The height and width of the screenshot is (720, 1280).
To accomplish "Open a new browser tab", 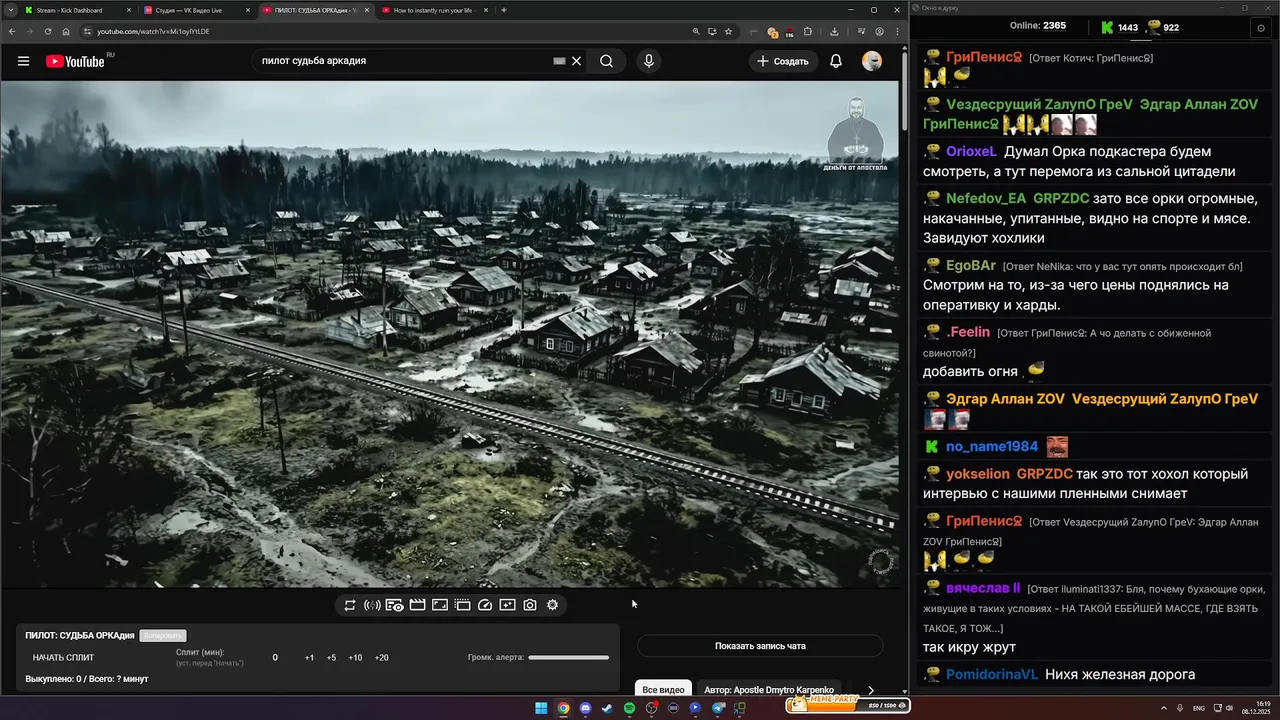I will pos(504,10).
